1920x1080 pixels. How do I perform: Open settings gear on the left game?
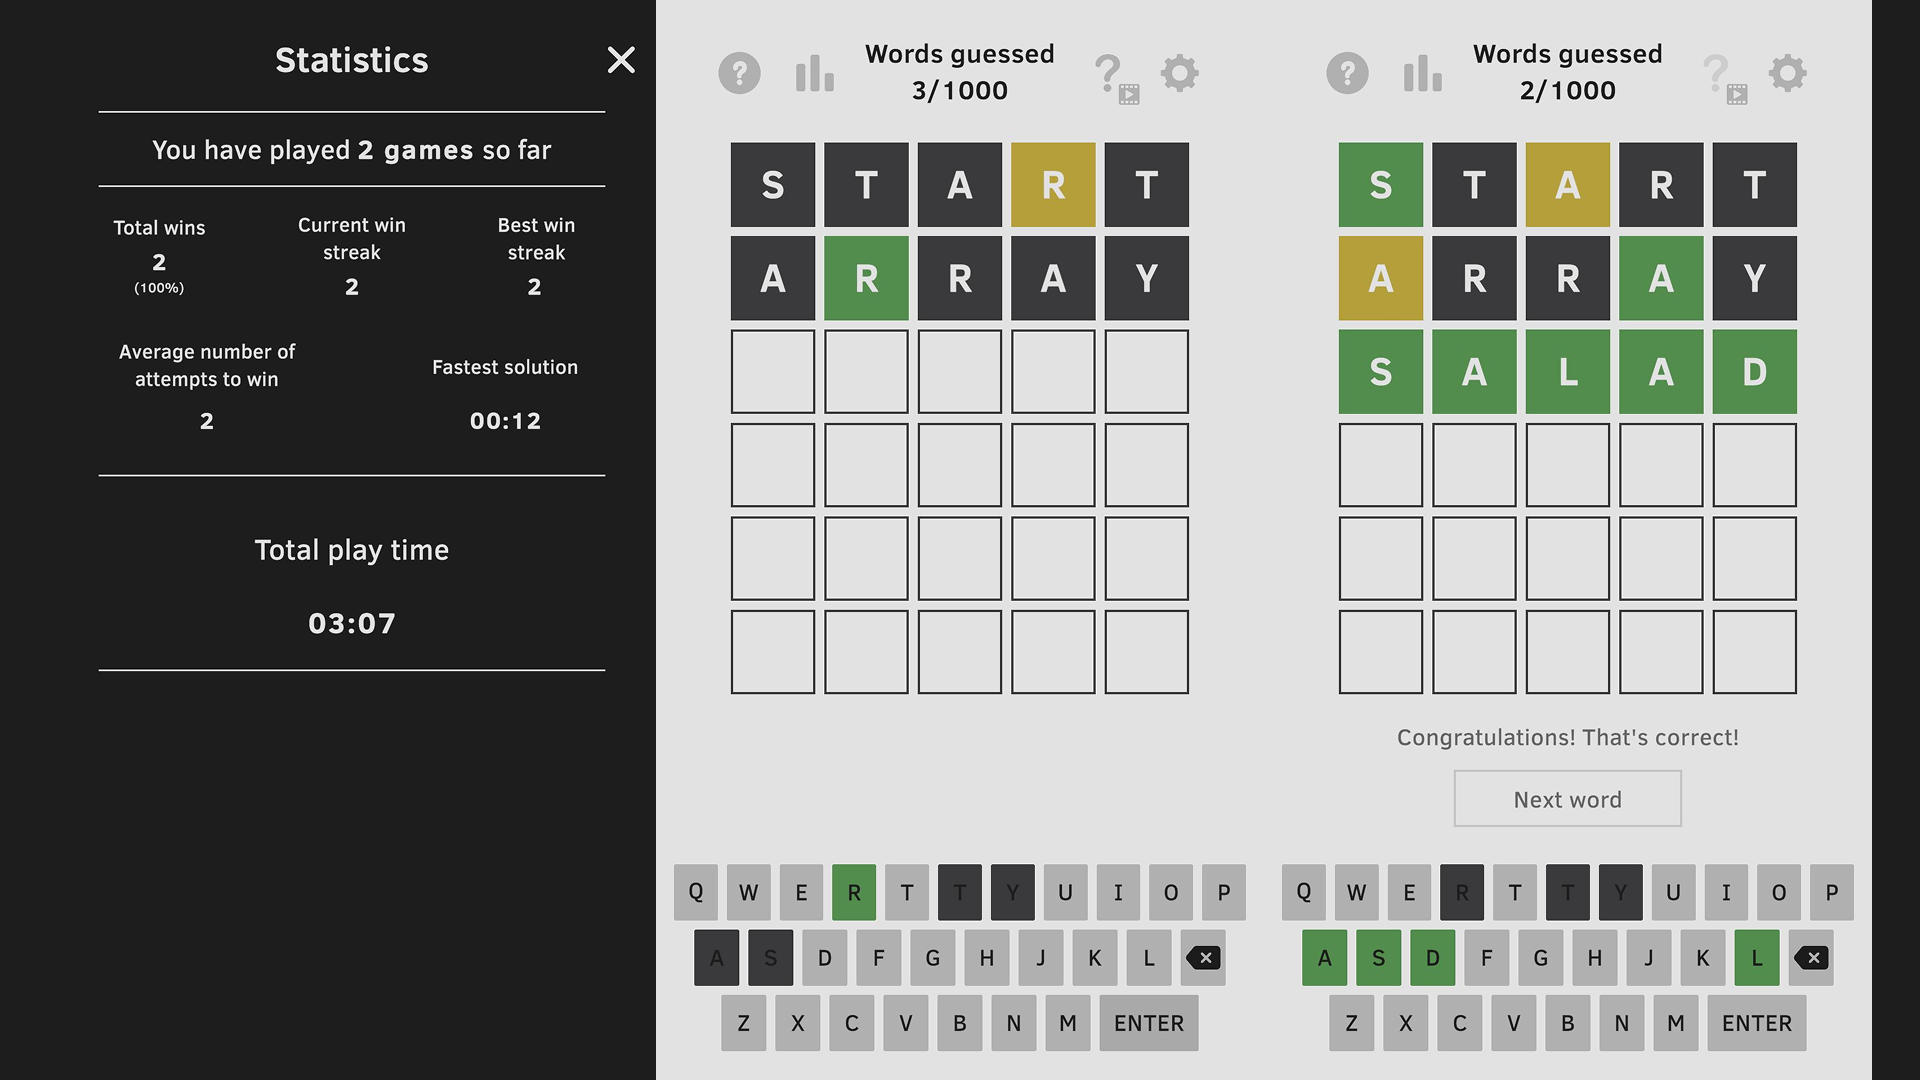[x=1179, y=73]
